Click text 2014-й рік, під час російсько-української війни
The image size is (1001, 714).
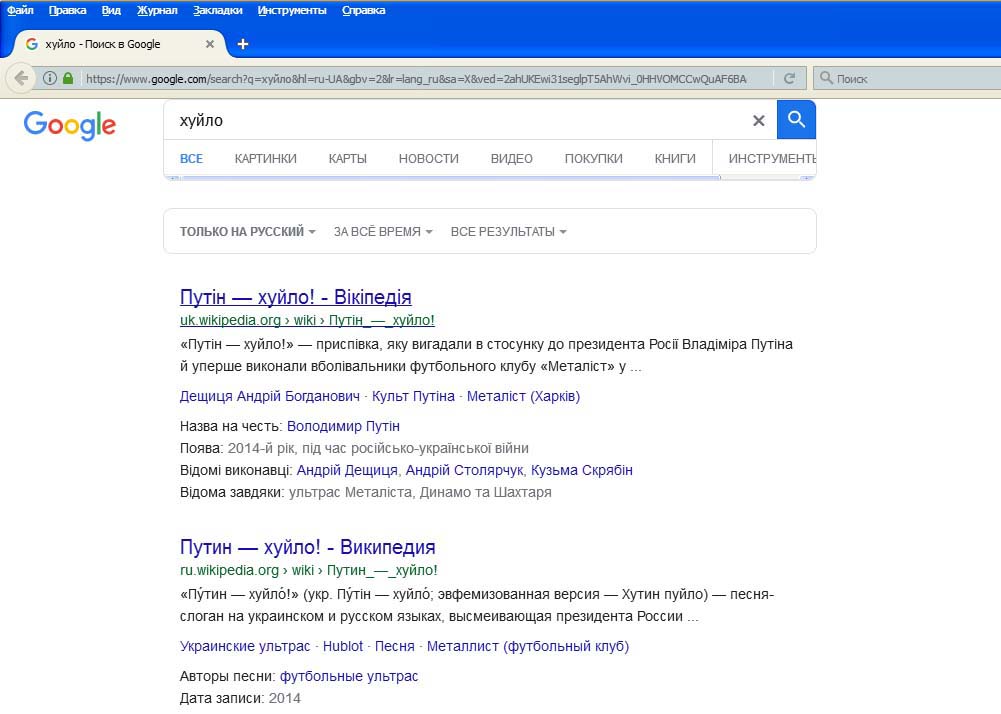(378, 448)
